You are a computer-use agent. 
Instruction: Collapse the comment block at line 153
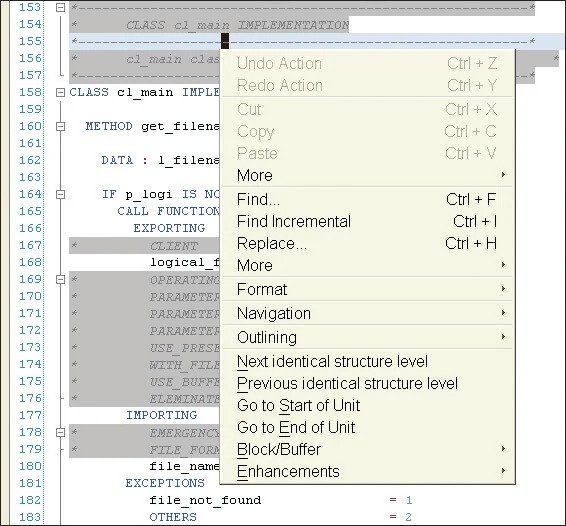tap(61, 7)
